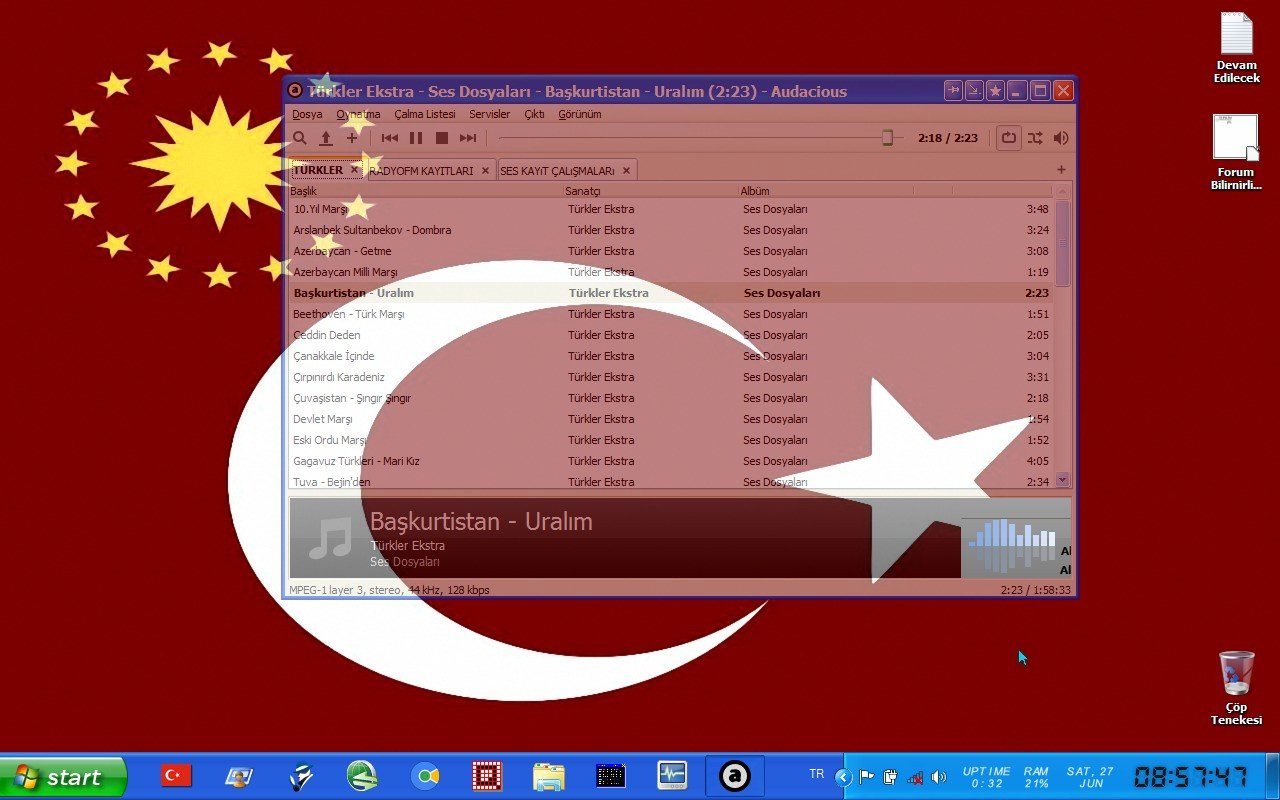This screenshot has width=1280, height=800.
Task: Select the playing Başkurtistan - Uralım row
Action: [x=671, y=293]
